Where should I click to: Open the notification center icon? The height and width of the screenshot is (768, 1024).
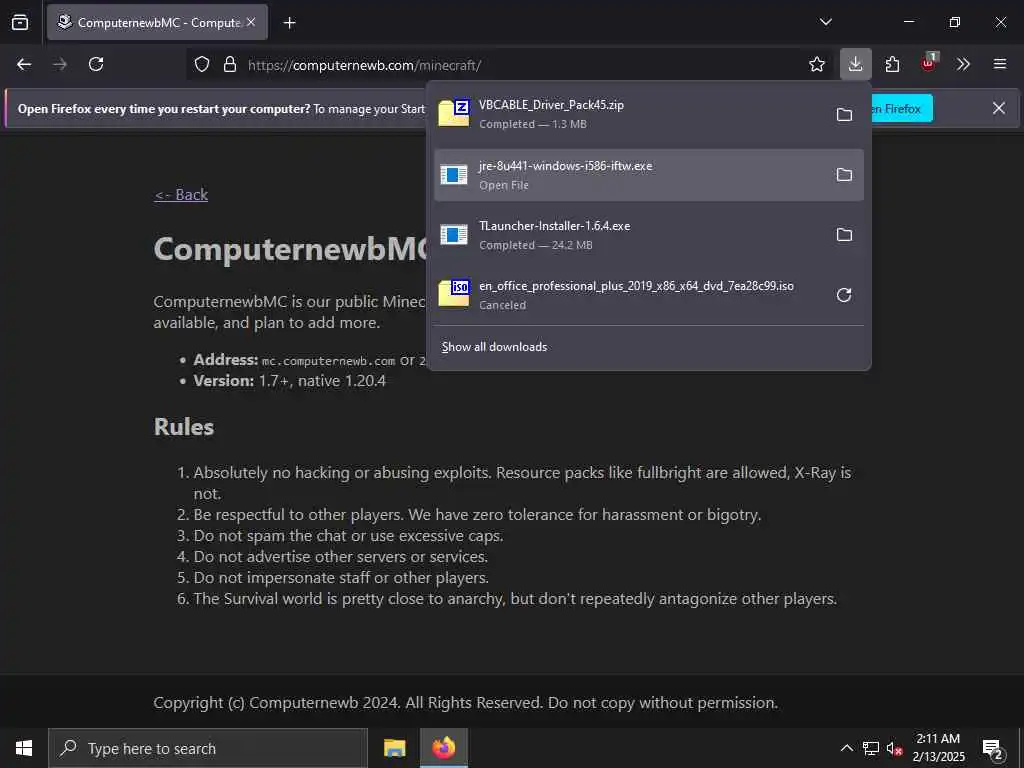tap(993, 749)
